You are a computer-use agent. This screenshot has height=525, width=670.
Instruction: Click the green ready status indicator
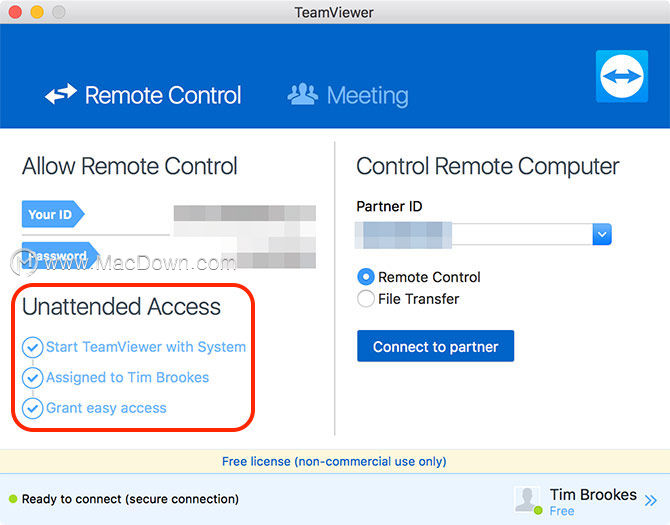[13, 499]
